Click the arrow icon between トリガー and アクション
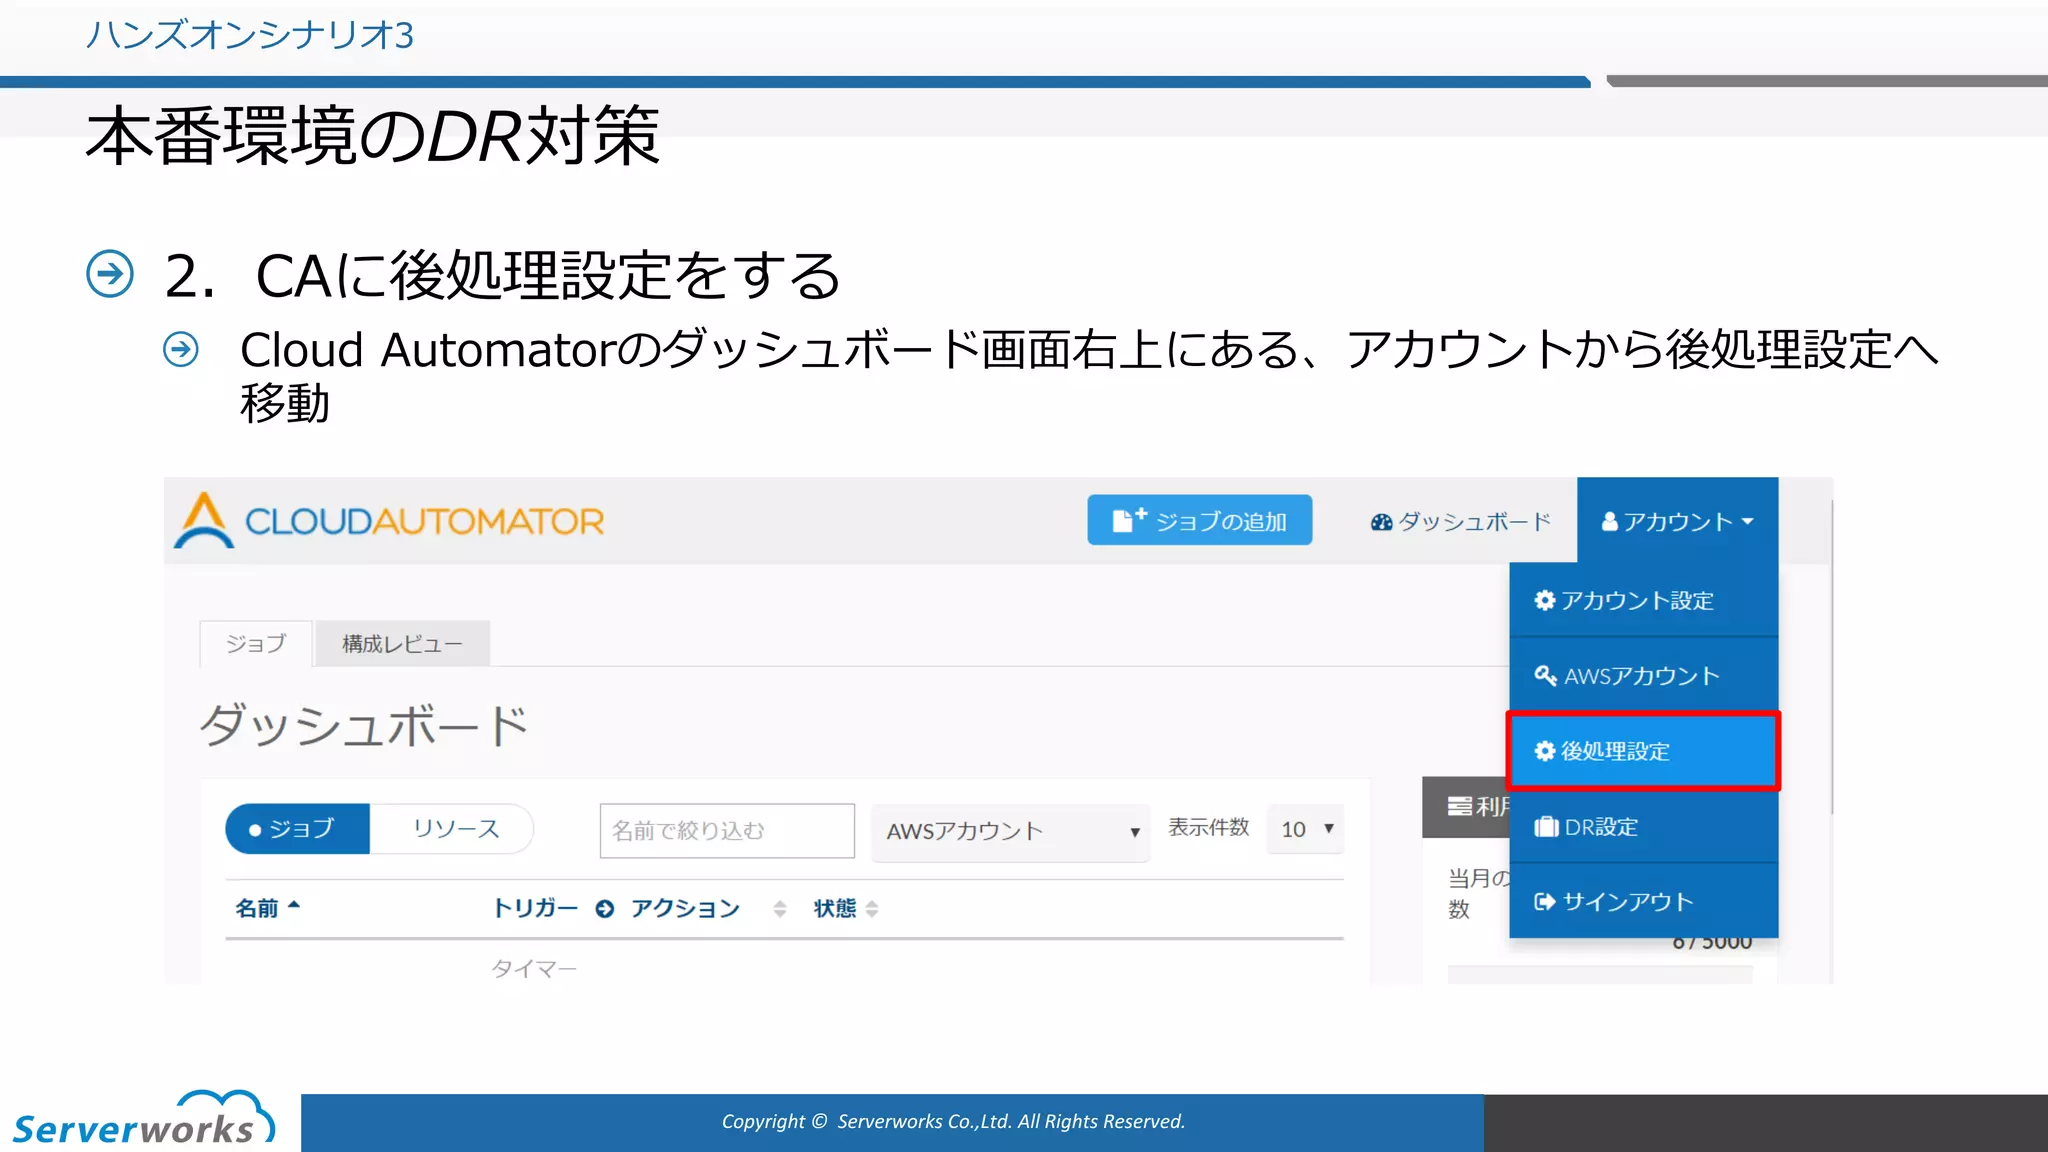 [x=604, y=909]
